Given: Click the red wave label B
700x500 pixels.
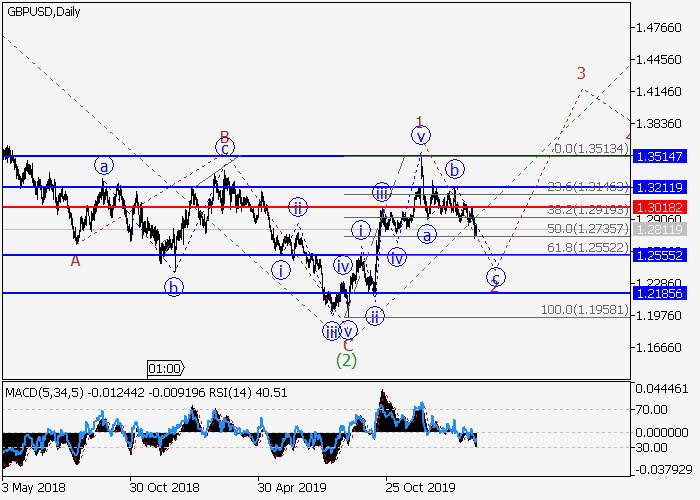Looking at the screenshot, I should pyautogui.click(x=225, y=136).
